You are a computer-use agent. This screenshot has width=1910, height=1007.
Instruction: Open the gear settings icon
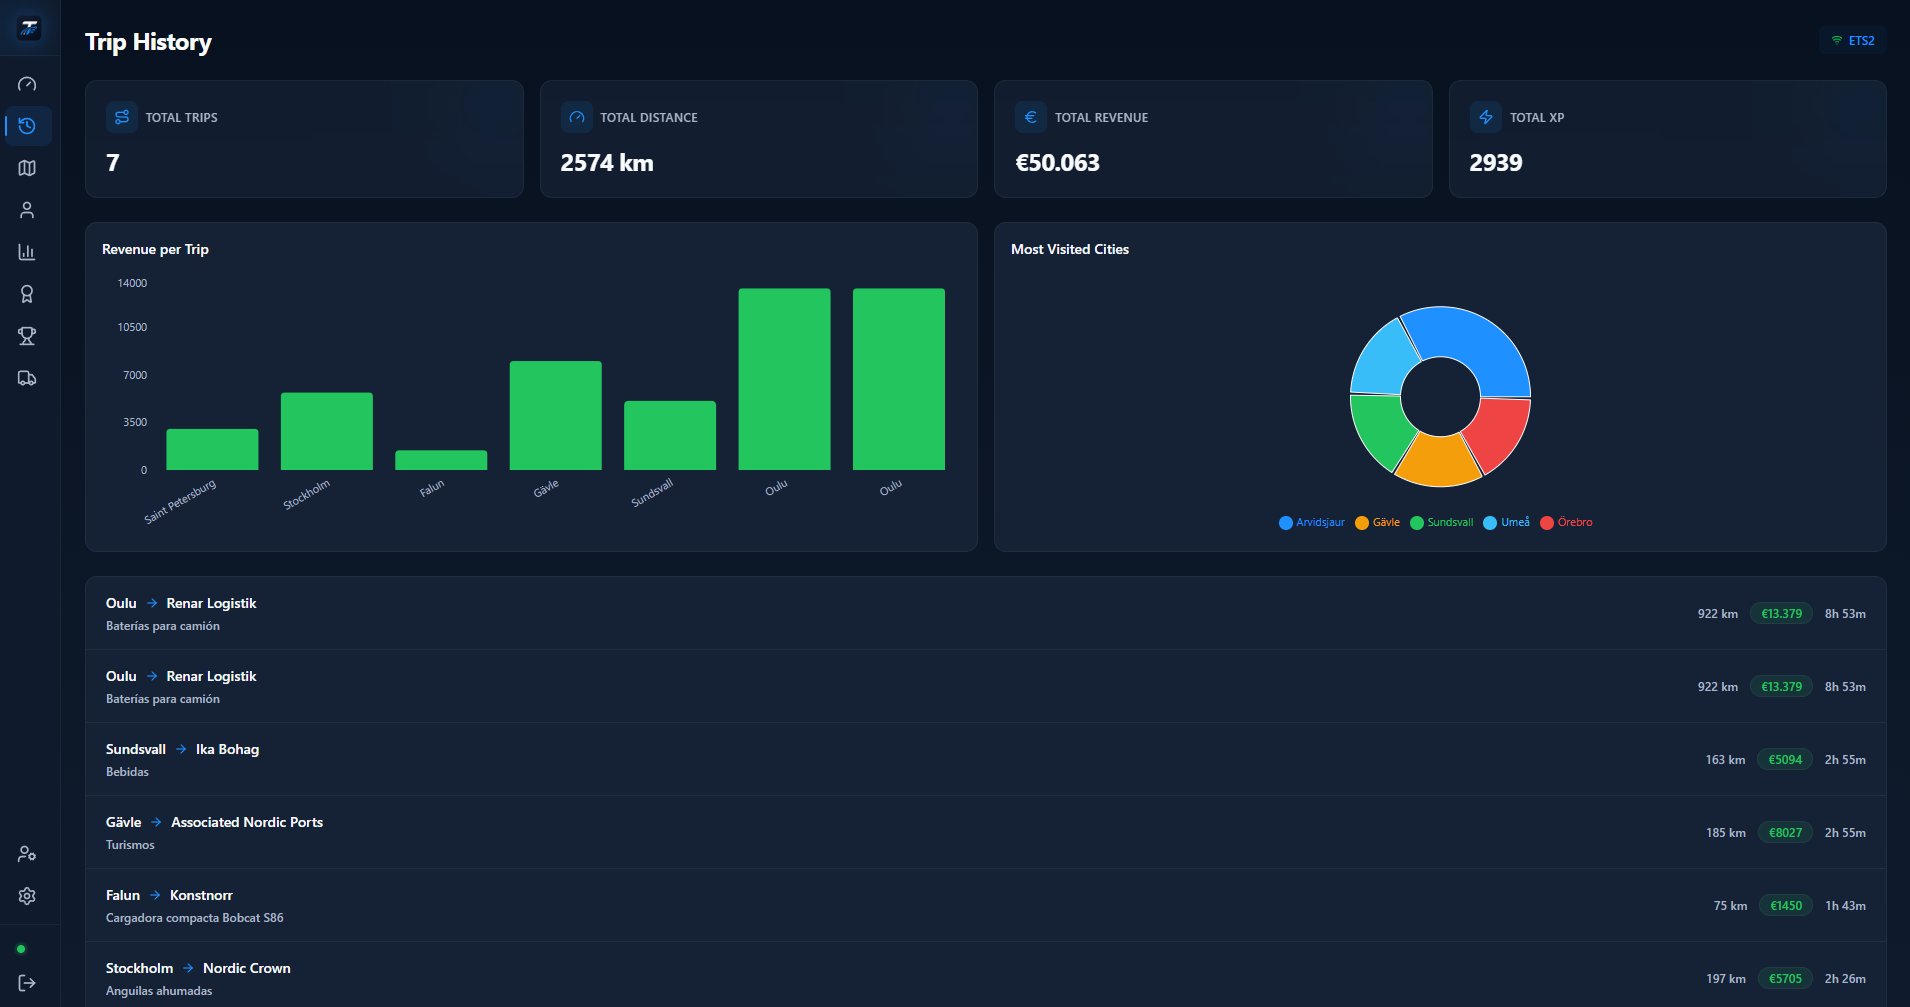[27, 896]
